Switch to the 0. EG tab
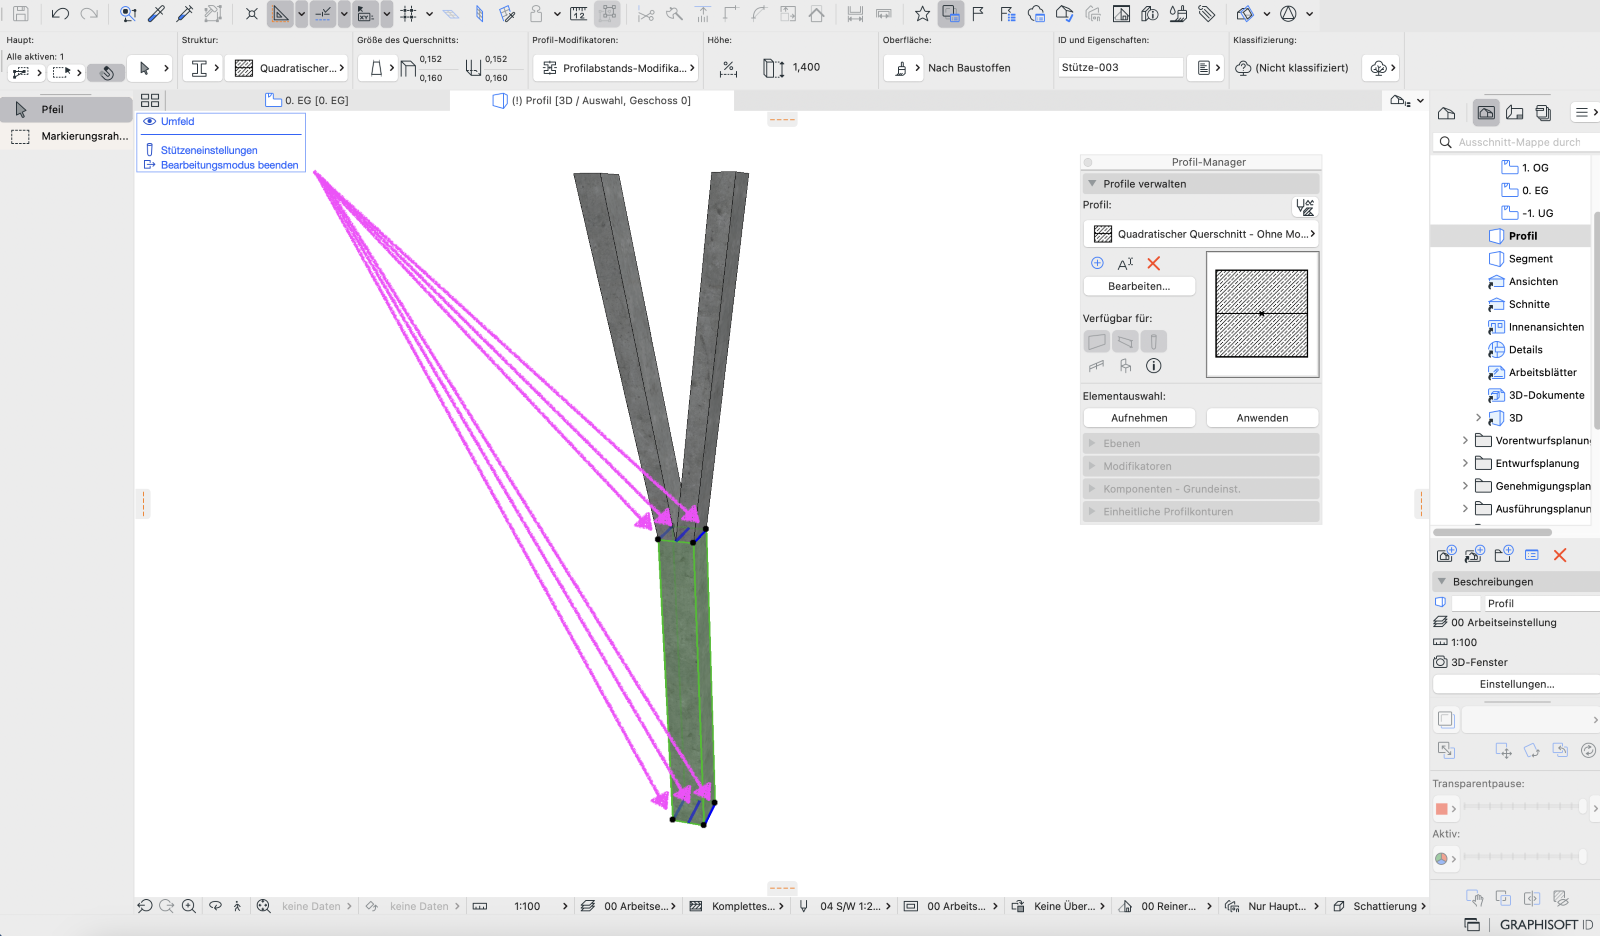Image resolution: width=1600 pixels, height=936 pixels. coord(307,100)
